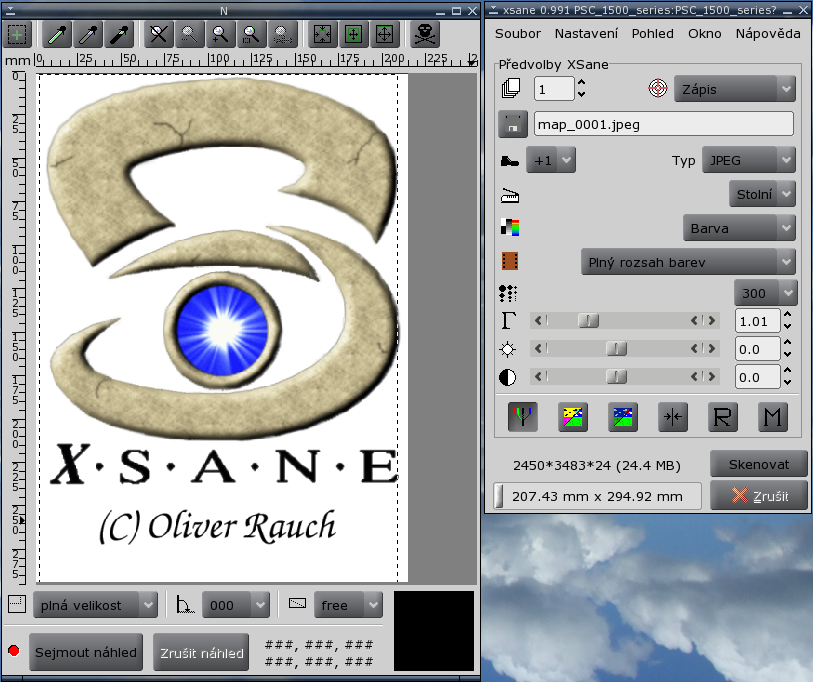This screenshot has height=682, width=813.
Task: Click the large green crosshair square icon
Action: [385, 35]
